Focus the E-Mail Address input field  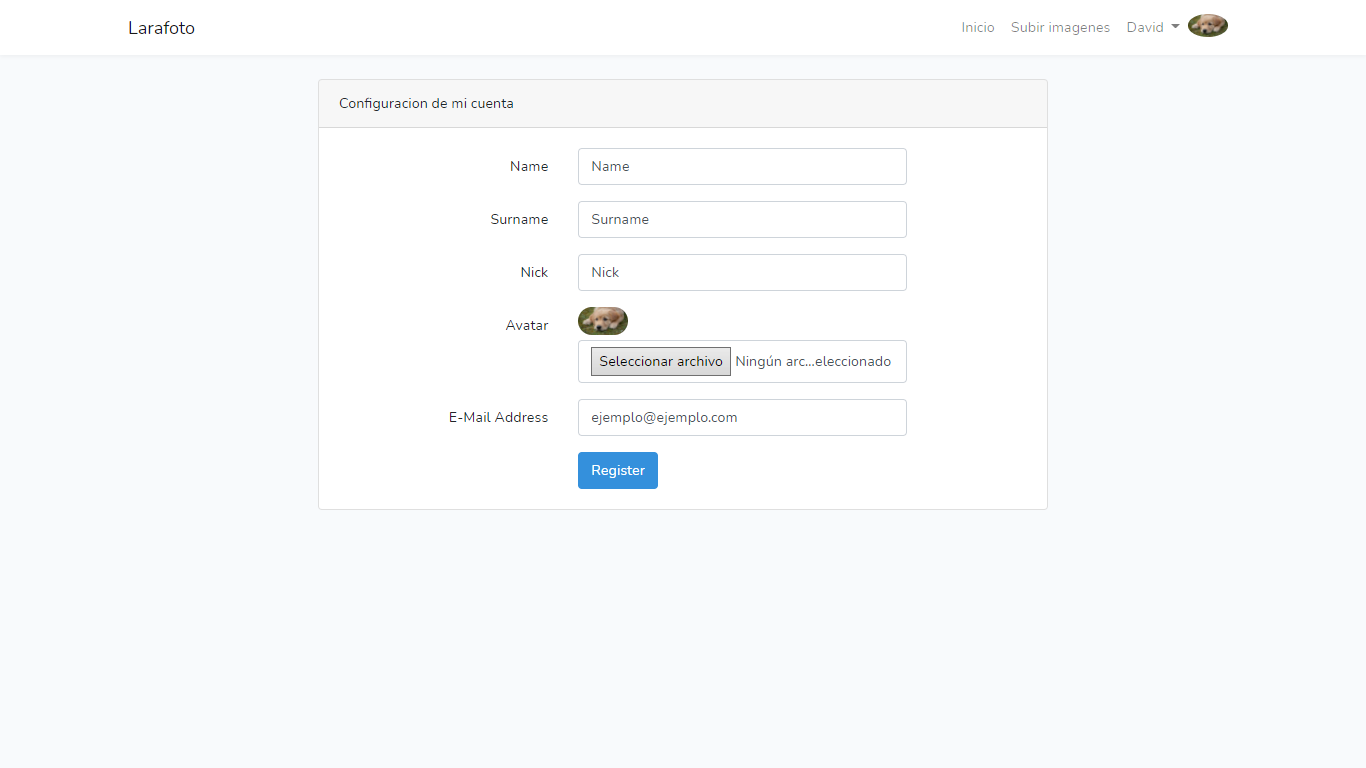(x=742, y=418)
